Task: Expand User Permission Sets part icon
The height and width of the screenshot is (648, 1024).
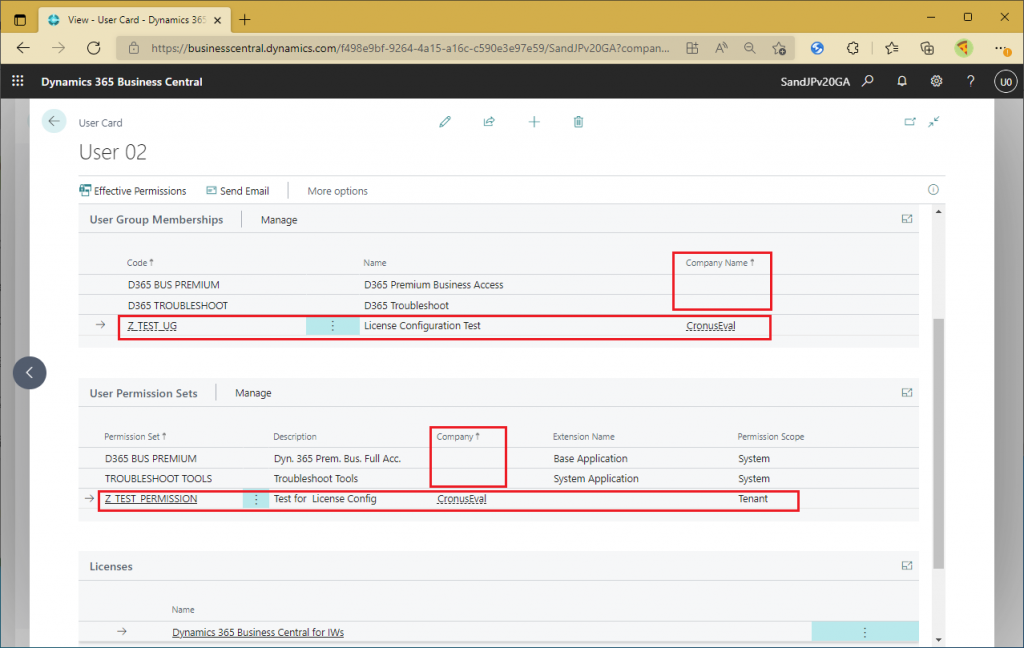Action: (907, 393)
